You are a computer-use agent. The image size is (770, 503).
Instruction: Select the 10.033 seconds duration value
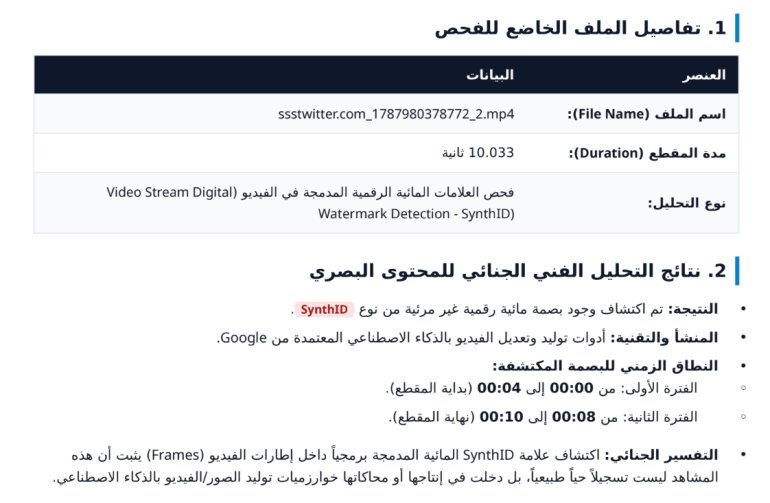[478, 153]
